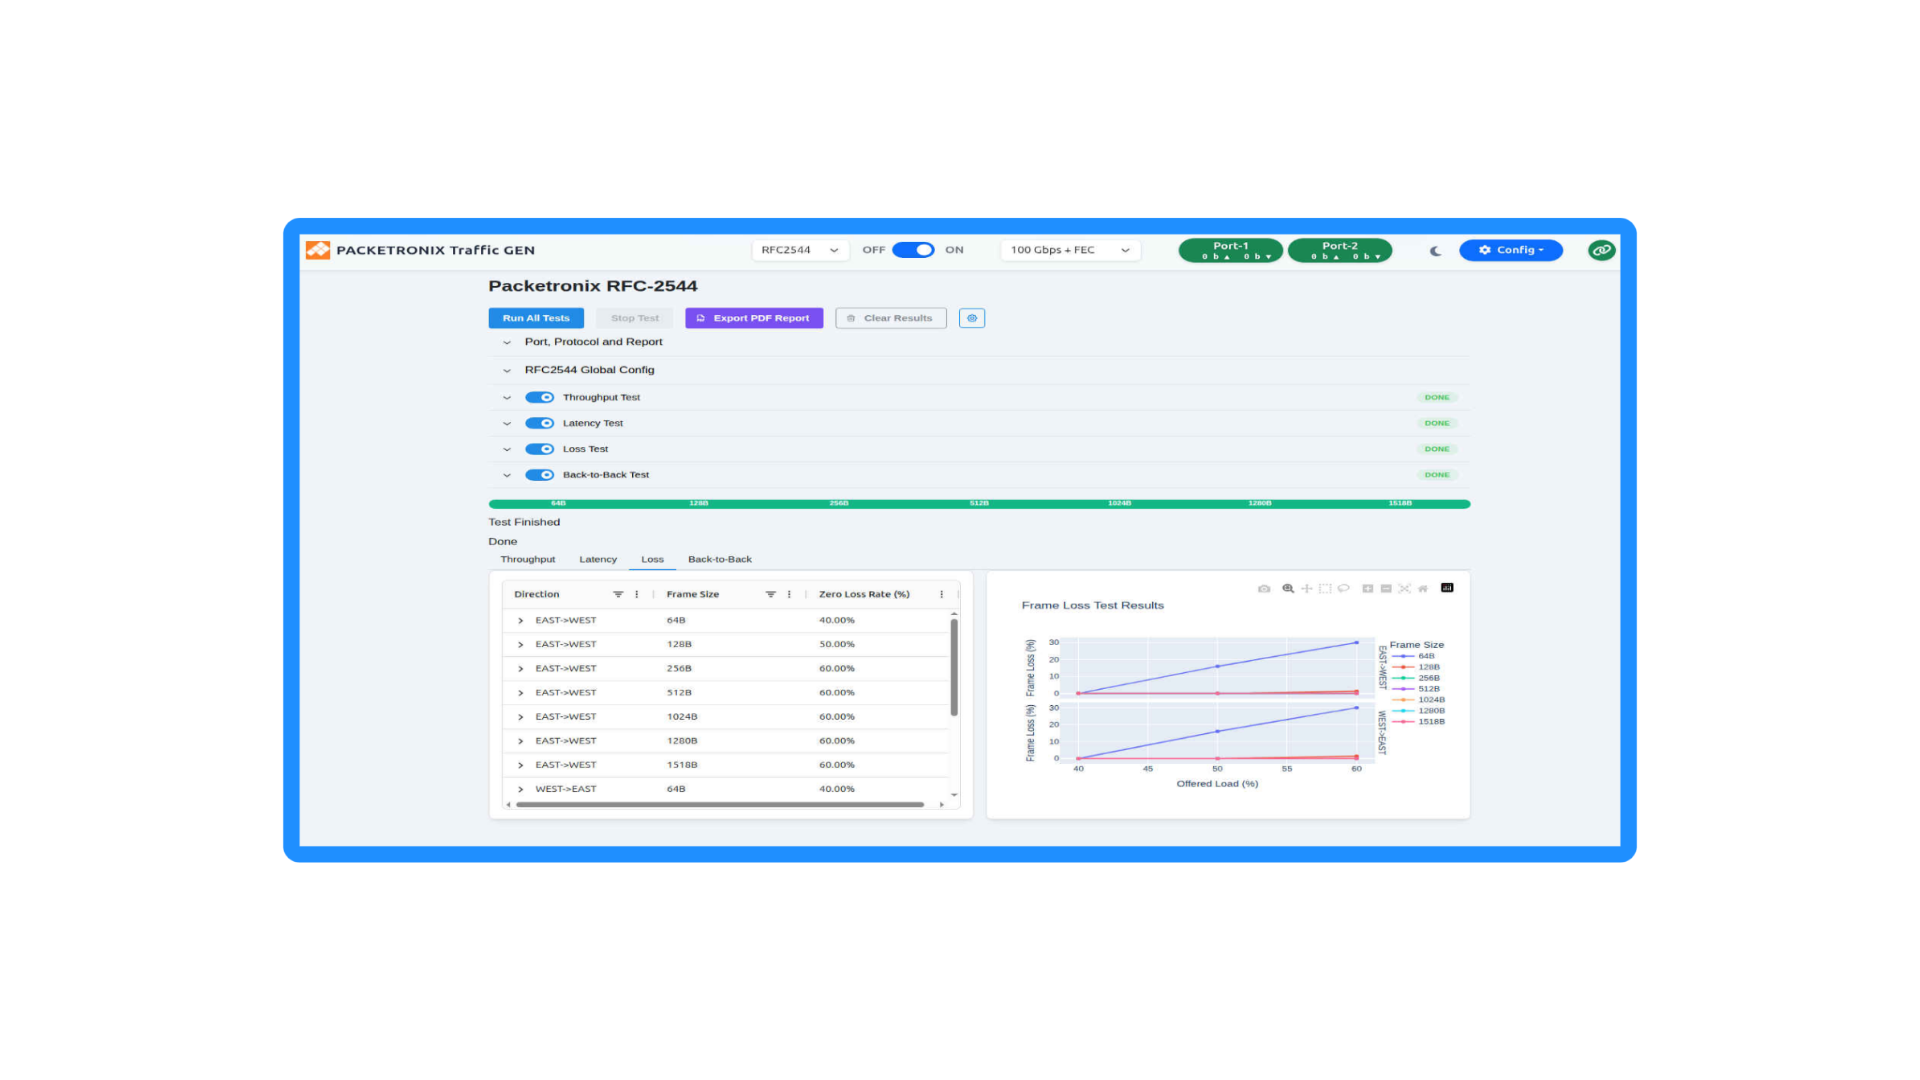The height and width of the screenshot is (1080, 1920).
Task: Select the chart Pan tool
Action: 1306,589
